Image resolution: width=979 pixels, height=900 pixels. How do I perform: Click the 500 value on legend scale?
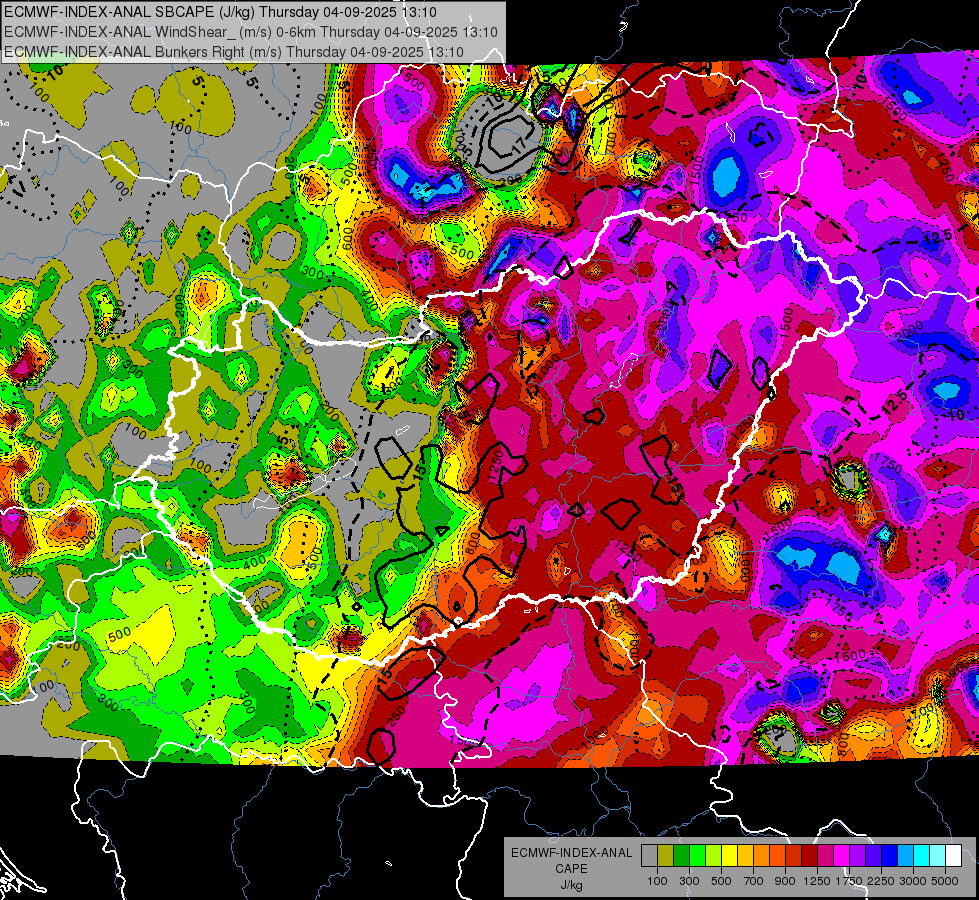[x=721, y=881]
